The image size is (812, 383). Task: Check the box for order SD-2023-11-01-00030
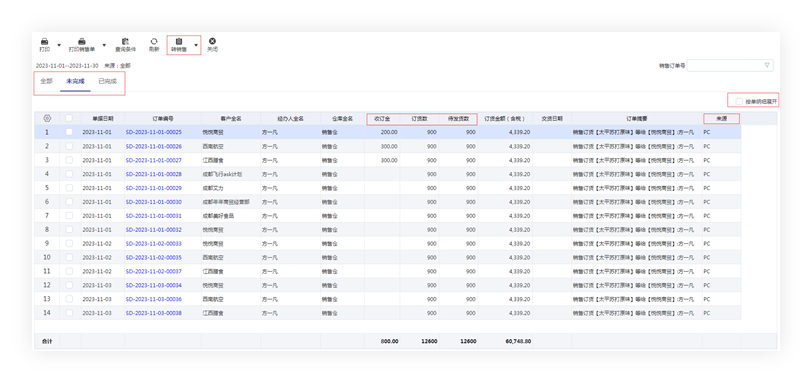pos(69,202)
